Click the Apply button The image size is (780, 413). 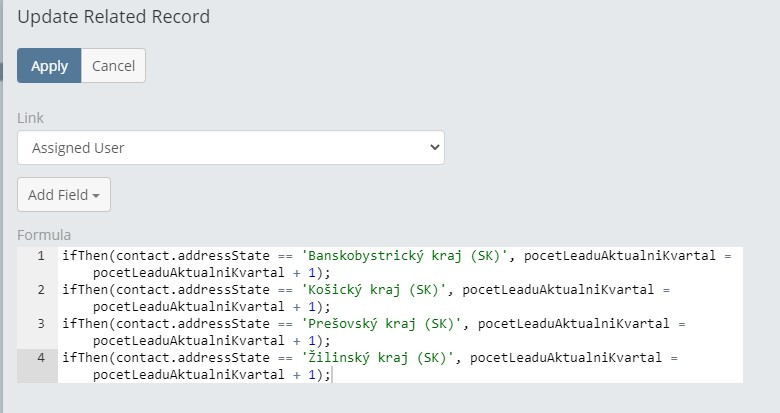tap(49, 66)
